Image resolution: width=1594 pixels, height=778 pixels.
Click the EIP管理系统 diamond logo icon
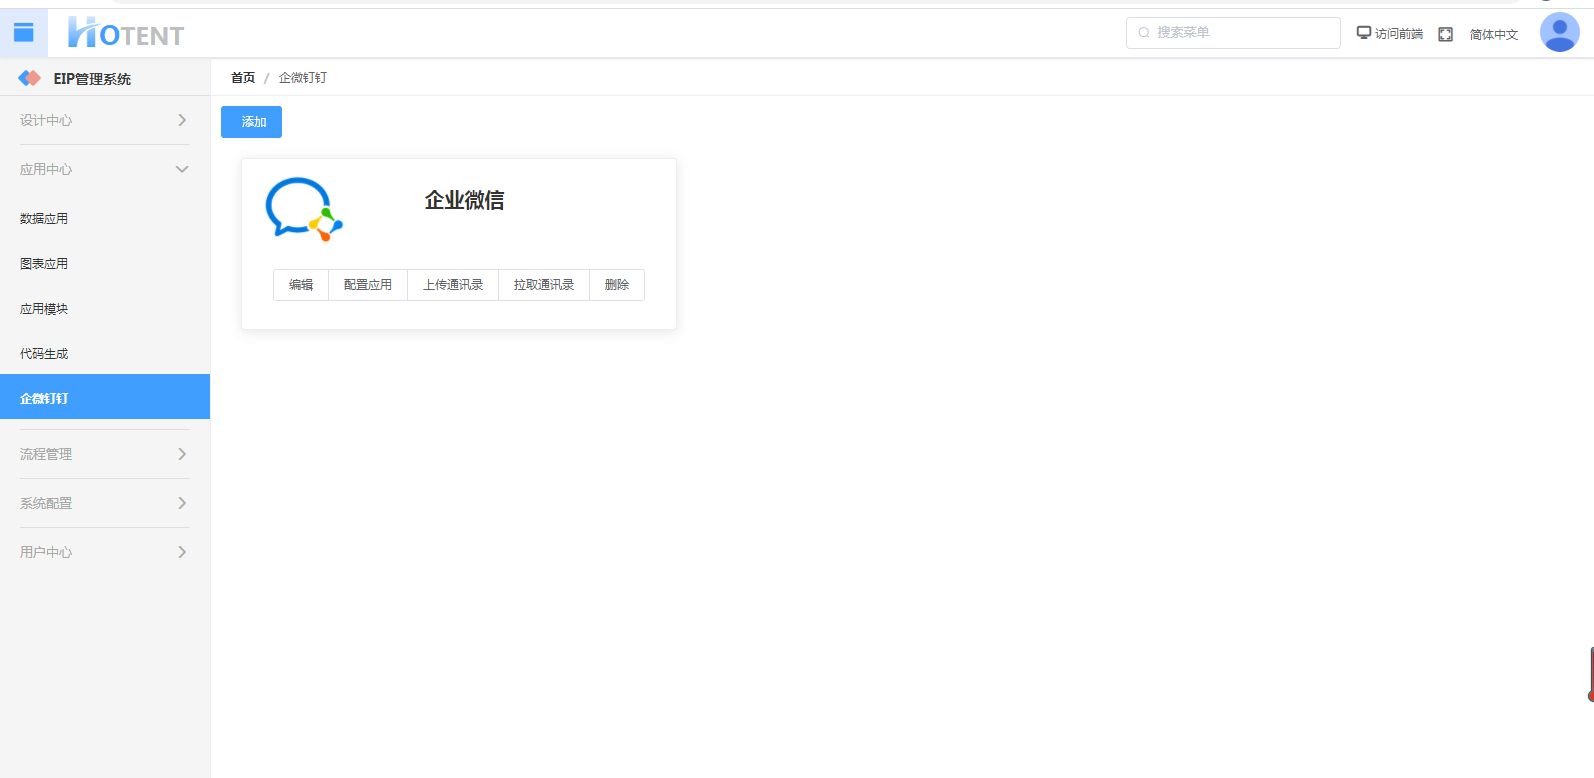[30, 78]
